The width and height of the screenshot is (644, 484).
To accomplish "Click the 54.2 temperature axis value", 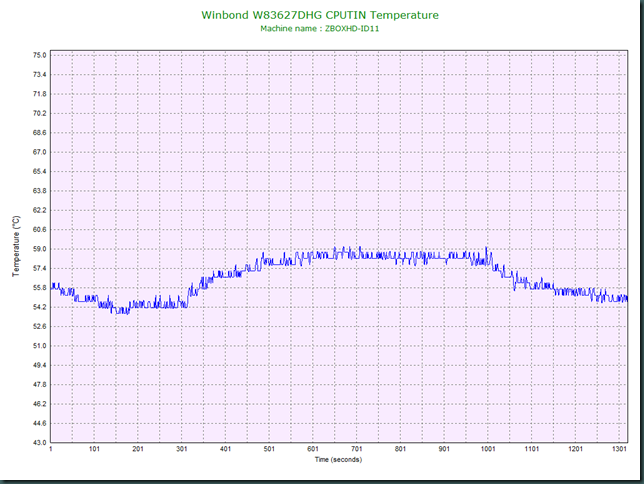I will 39,307.
